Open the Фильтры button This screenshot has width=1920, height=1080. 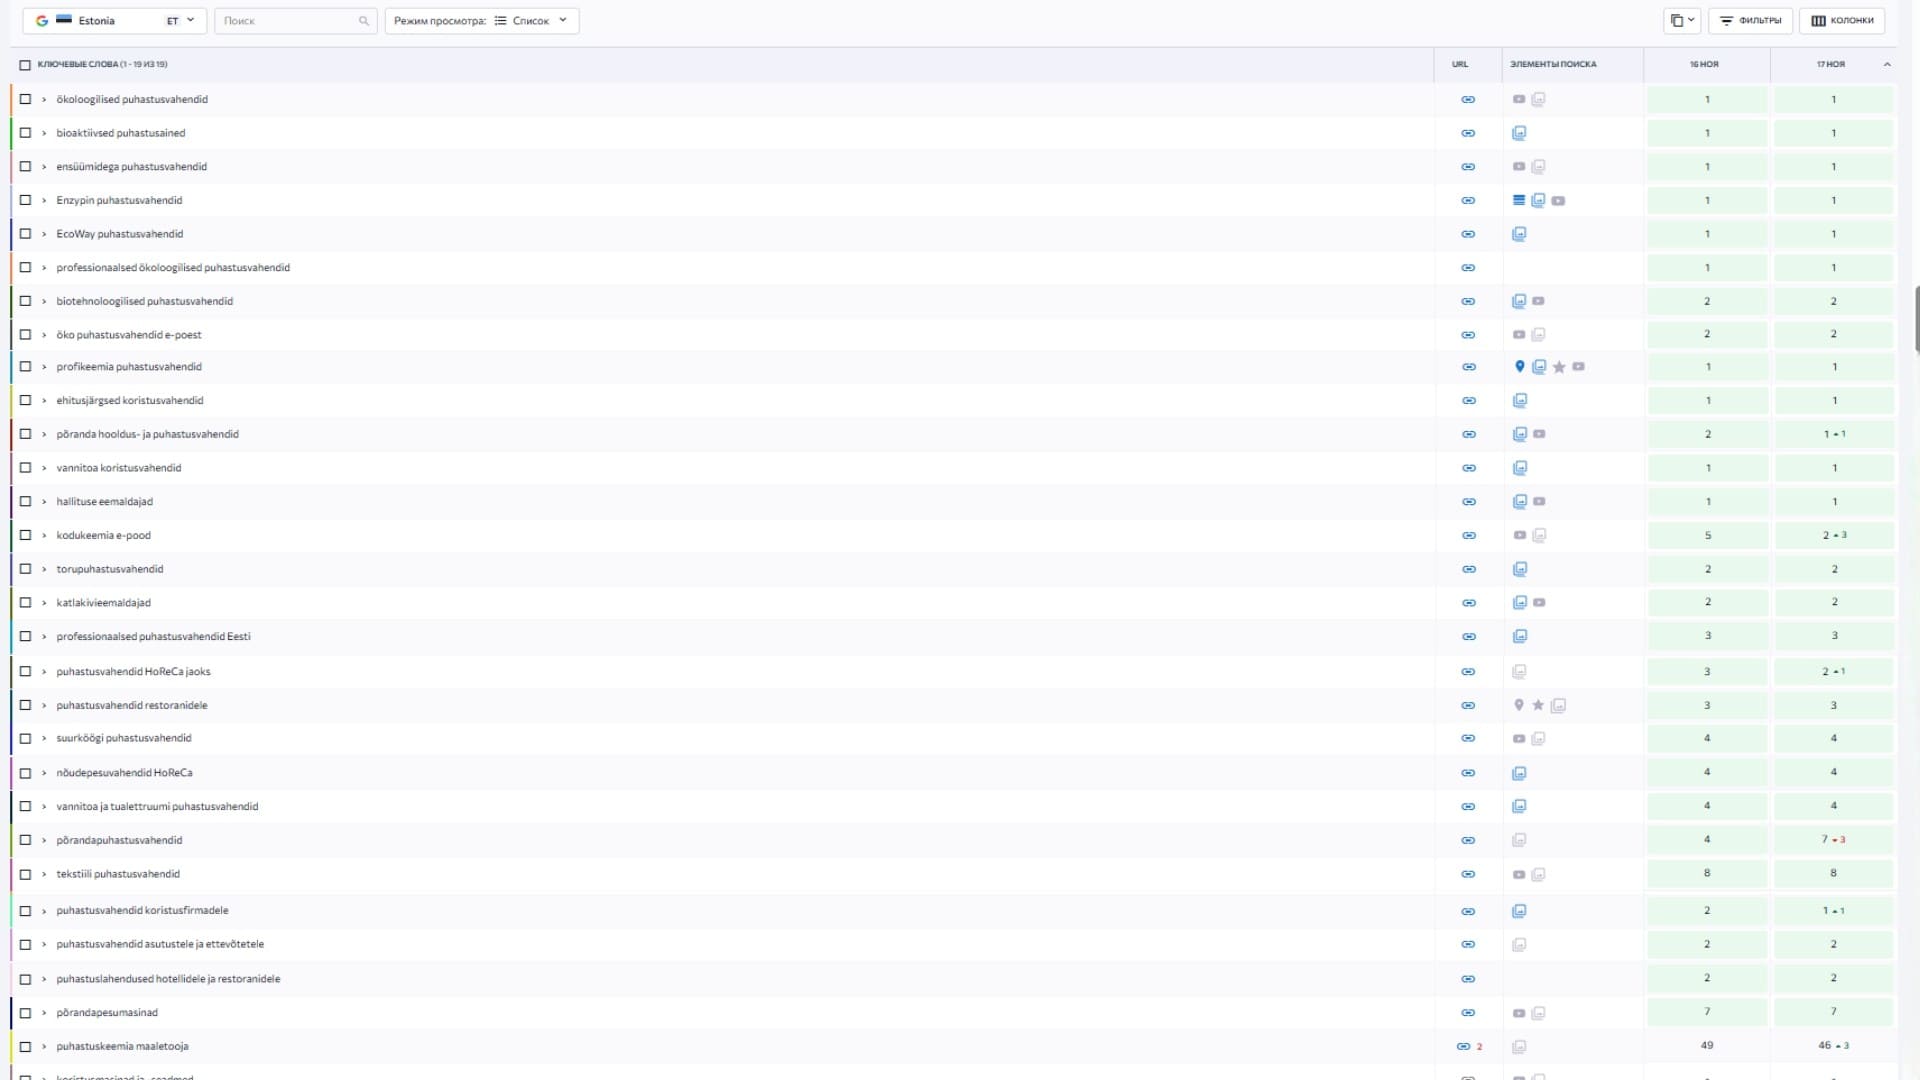pos(1750,21)
